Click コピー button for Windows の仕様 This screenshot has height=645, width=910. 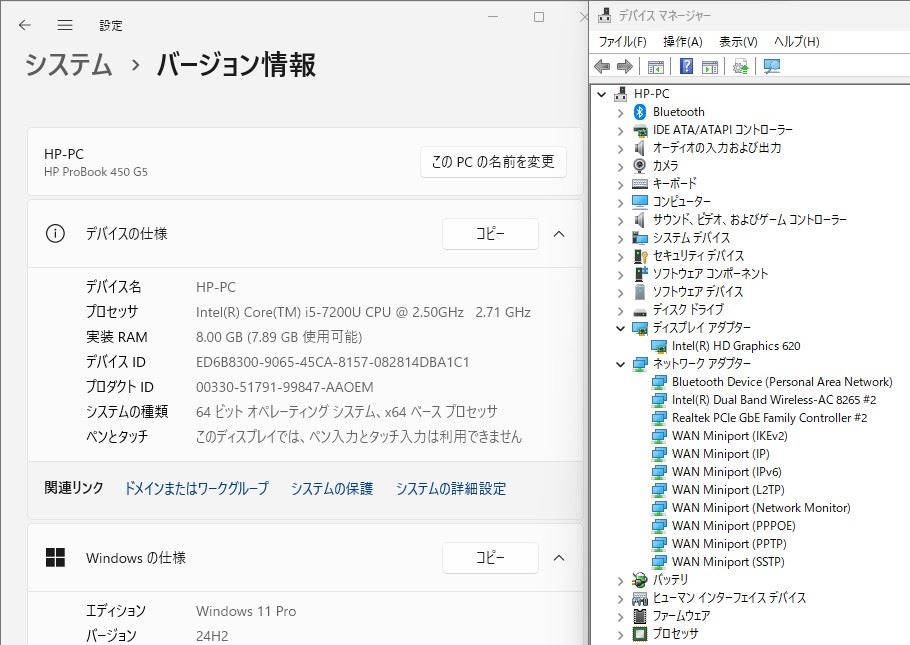click(x=490, y=558)
